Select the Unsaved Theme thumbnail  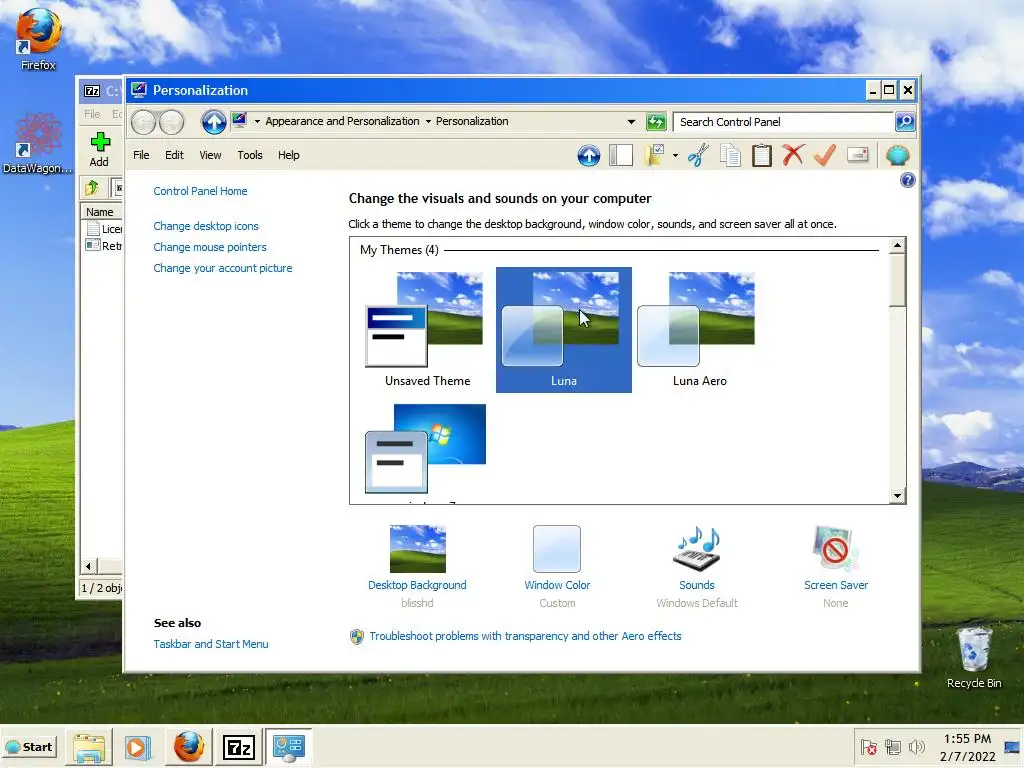tap(427, 330)
